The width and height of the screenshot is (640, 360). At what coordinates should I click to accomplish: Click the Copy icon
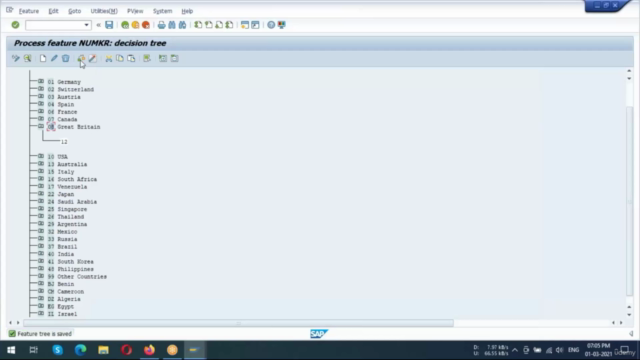[120, 58]
